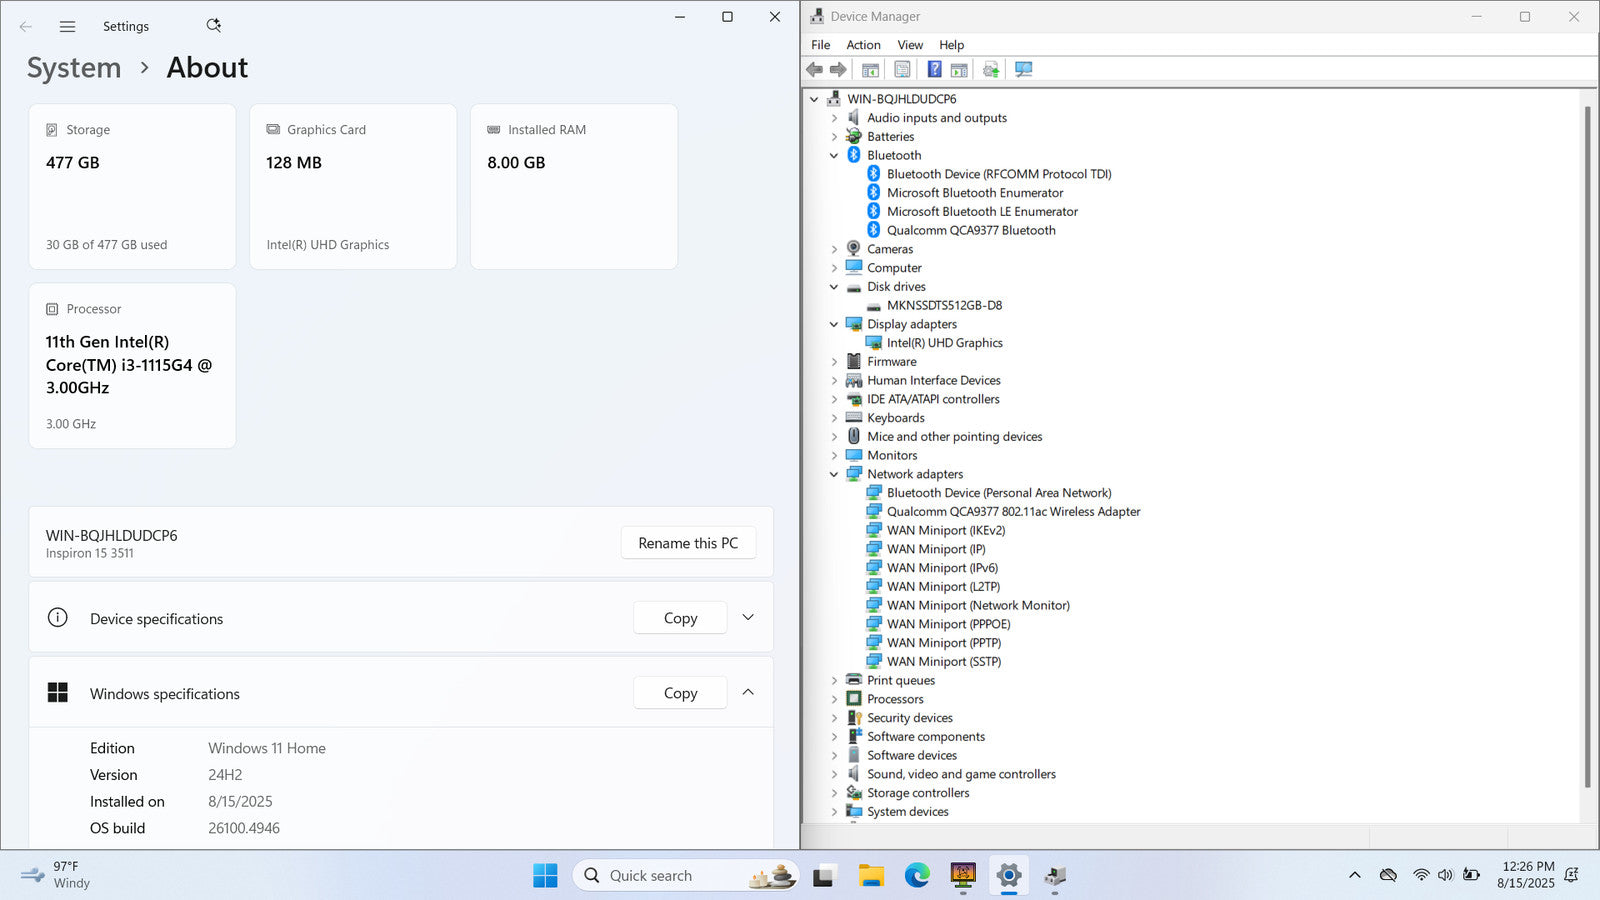Open the Action menu
This screenshot has width=1600, height=900.
(863, 45)
